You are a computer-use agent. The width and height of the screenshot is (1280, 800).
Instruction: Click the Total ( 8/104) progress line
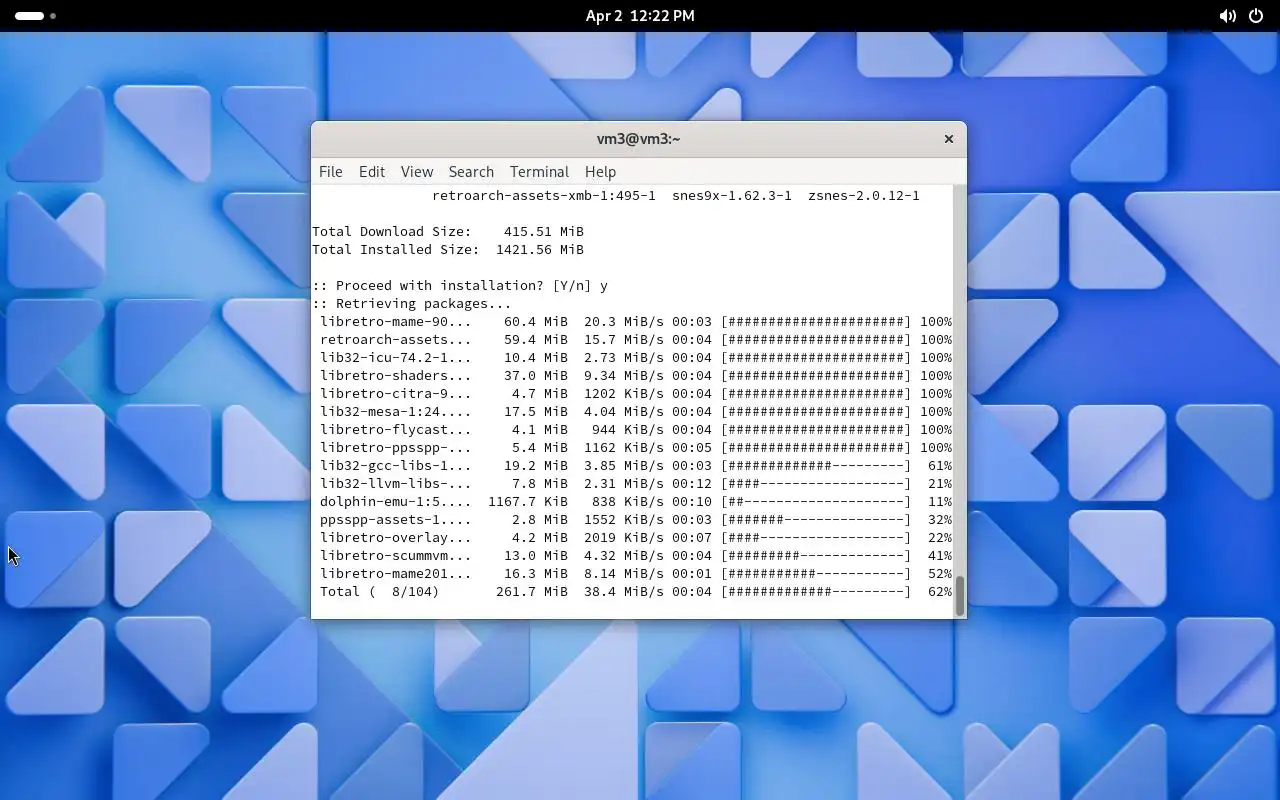coord(636,592)
